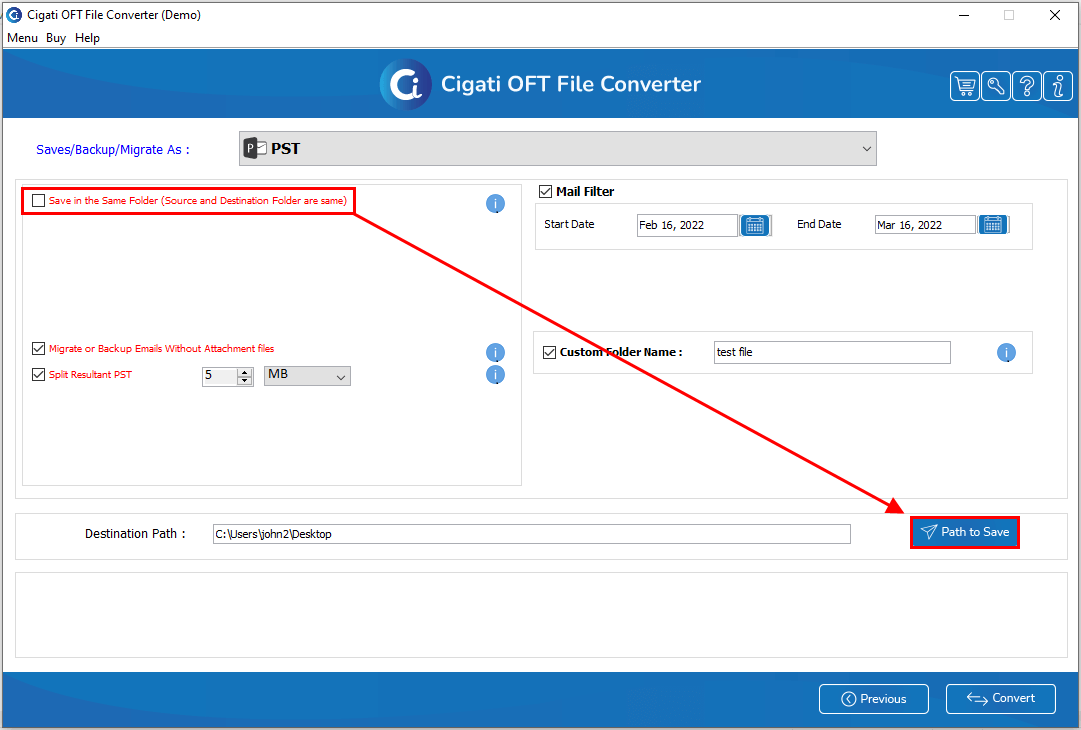The image size is (1081, 730).
Task: Click the Previous button
Action: [x=873, y=699]
